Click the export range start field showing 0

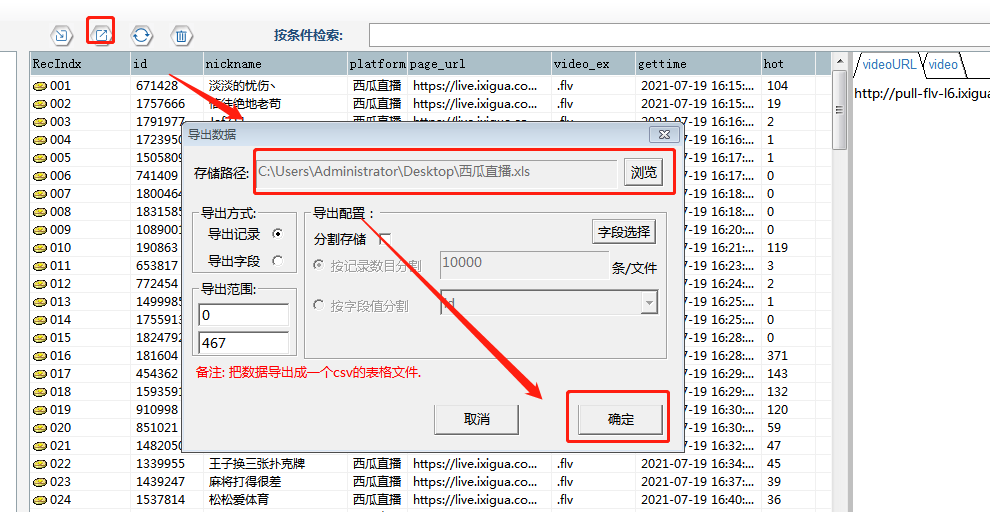(x=244, y=315)
